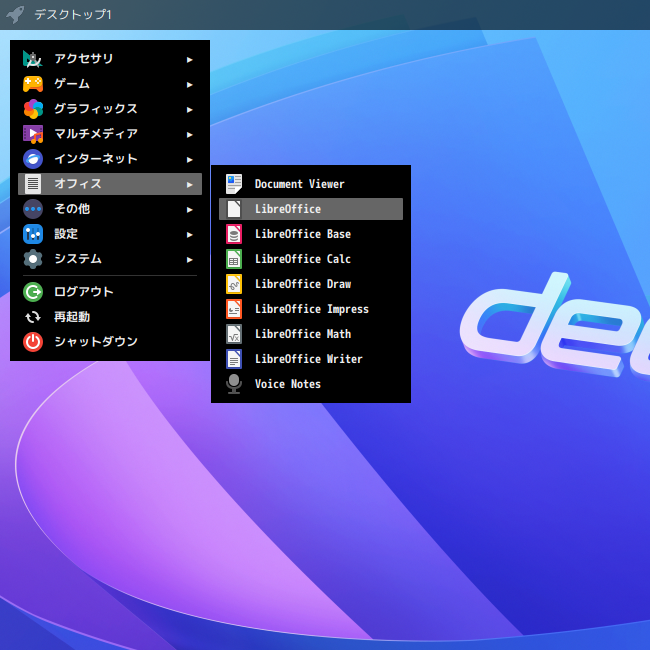Click the LibreOffice Impress icon
The height and width of the screenshot is (650, 650).
point(234,309)
